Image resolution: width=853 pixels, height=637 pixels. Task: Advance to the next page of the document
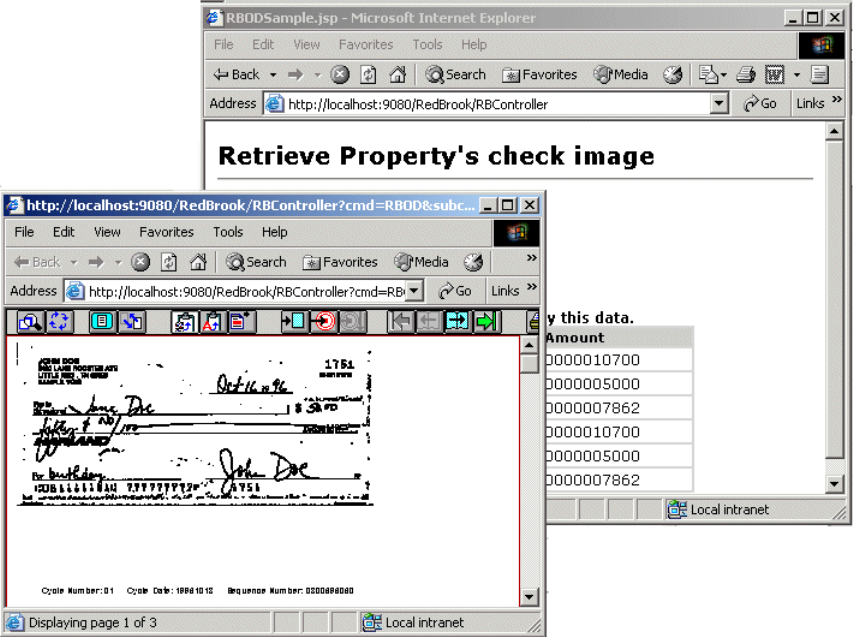pos(457,320)
